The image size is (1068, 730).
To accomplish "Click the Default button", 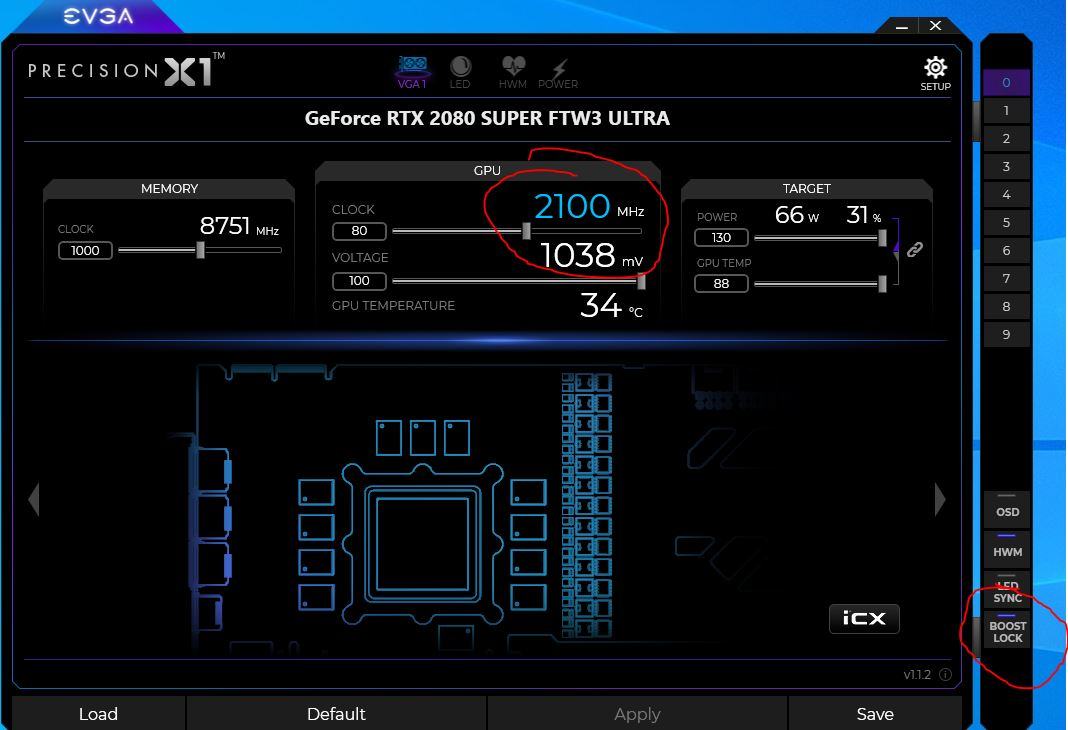I will coord(336,713).
